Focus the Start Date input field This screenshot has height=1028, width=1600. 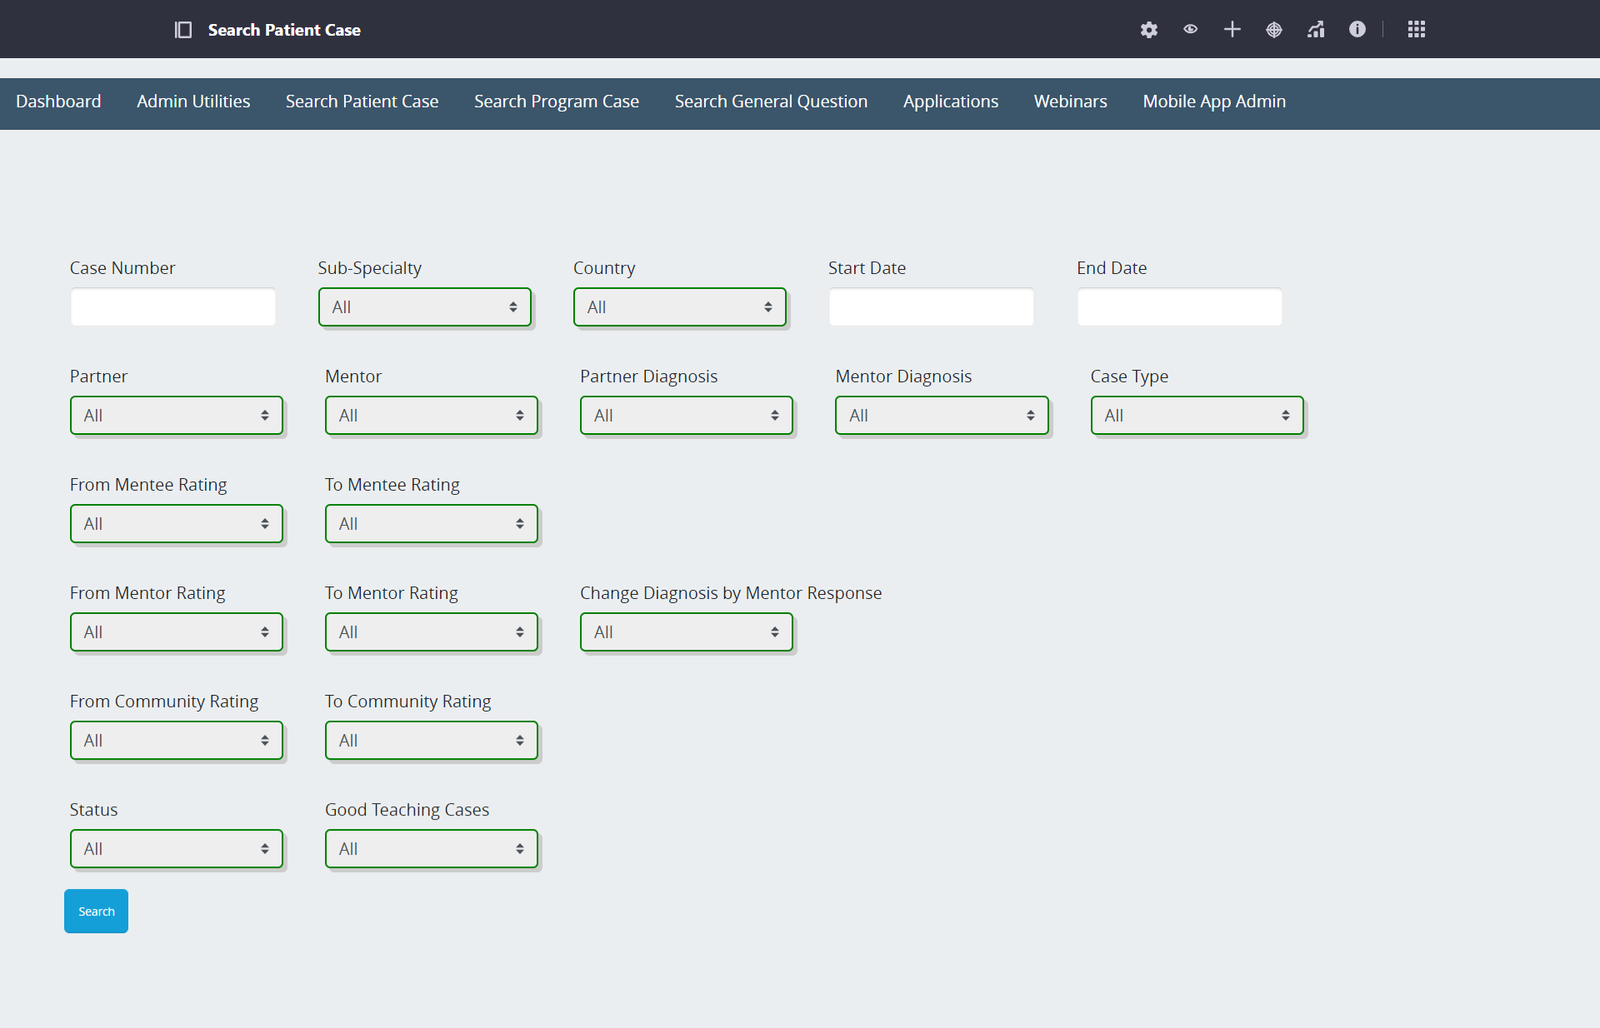point(930,307)
